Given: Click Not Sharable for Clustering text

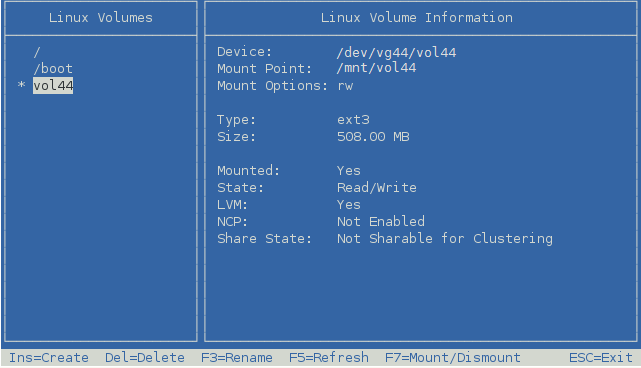Looking at the screenshot, I should click(445, 239).
